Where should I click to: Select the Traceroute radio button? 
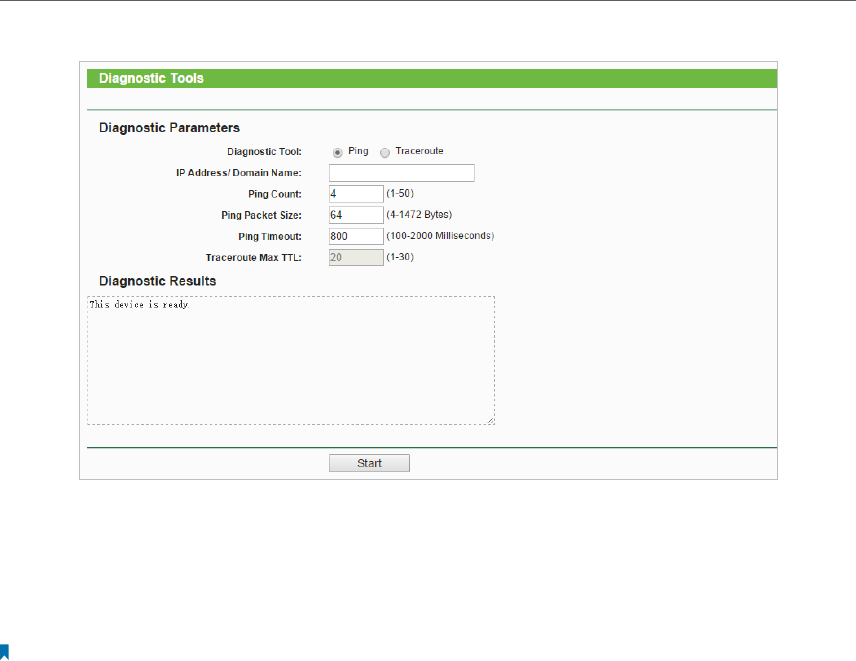pyautogui.click(x=385, y=153)
